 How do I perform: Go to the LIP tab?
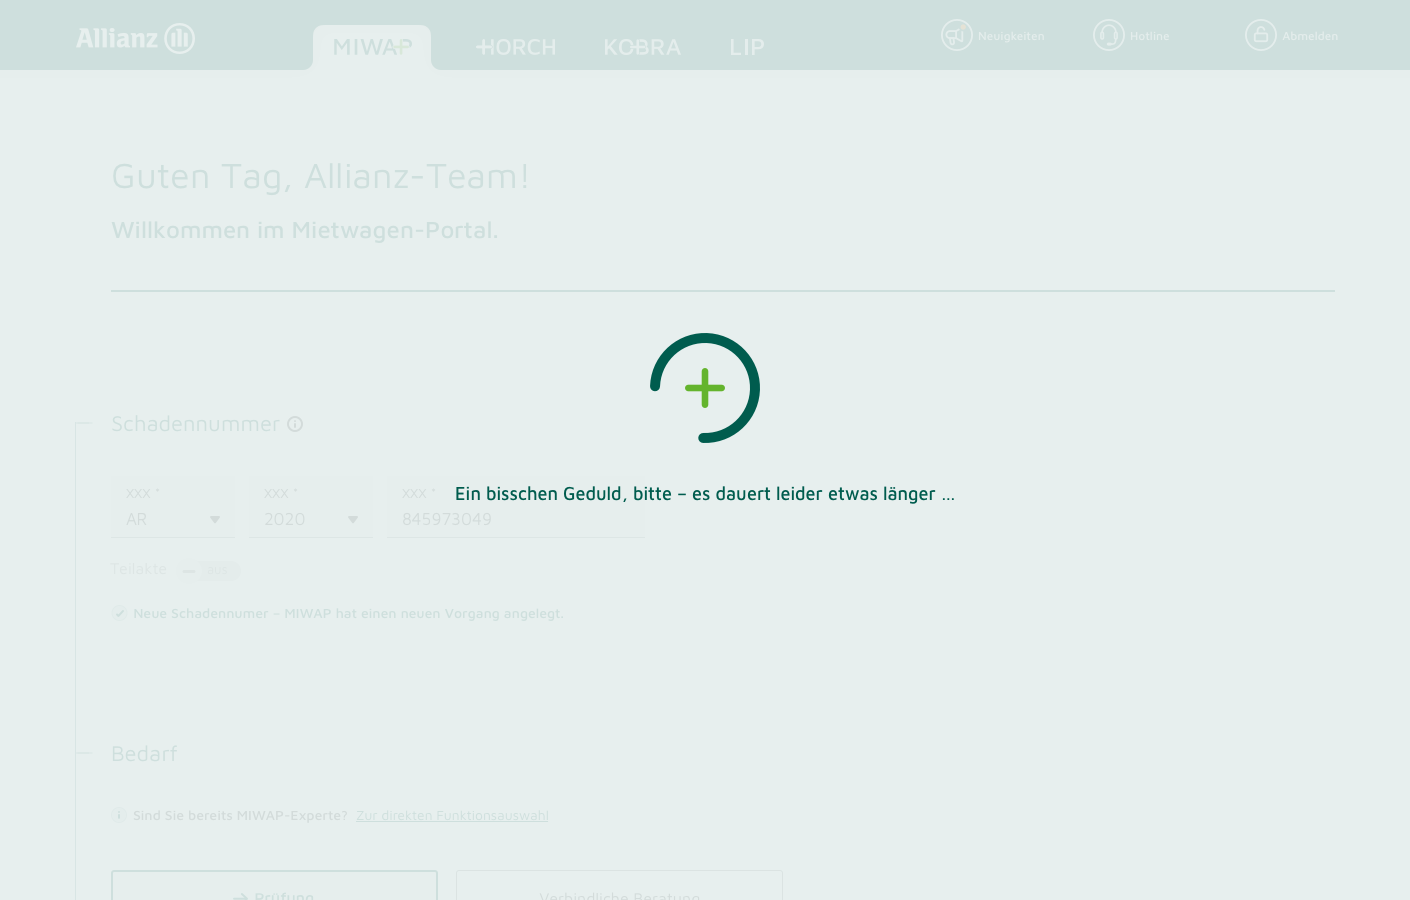pos(746,47)
